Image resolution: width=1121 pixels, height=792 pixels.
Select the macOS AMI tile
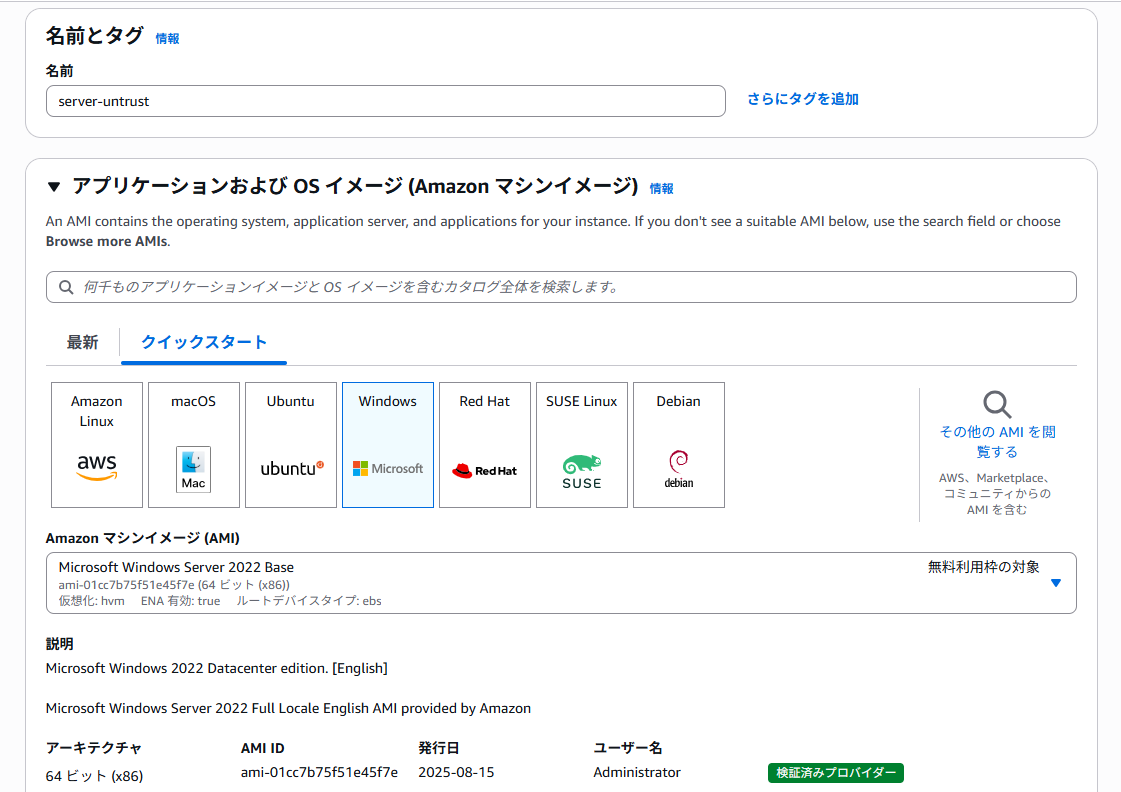point(194,445)
